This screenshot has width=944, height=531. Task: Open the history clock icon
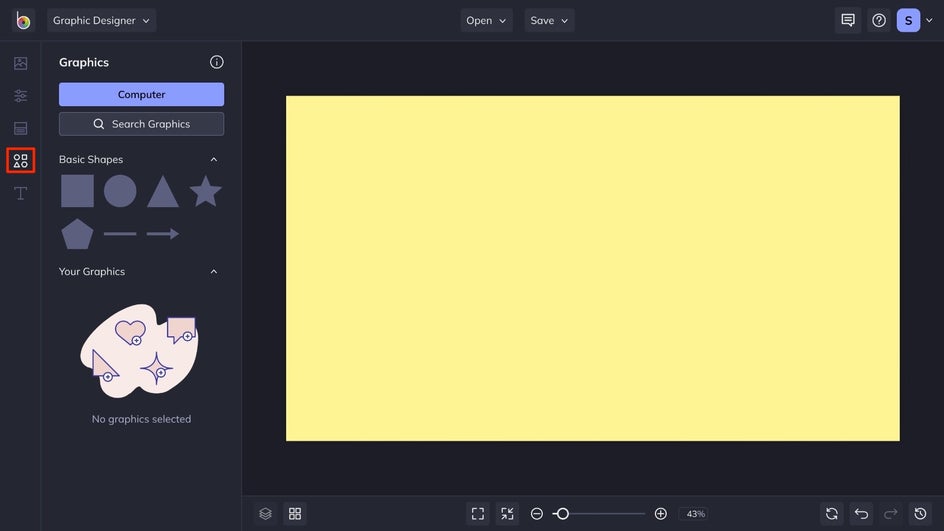tap(921, 514)
